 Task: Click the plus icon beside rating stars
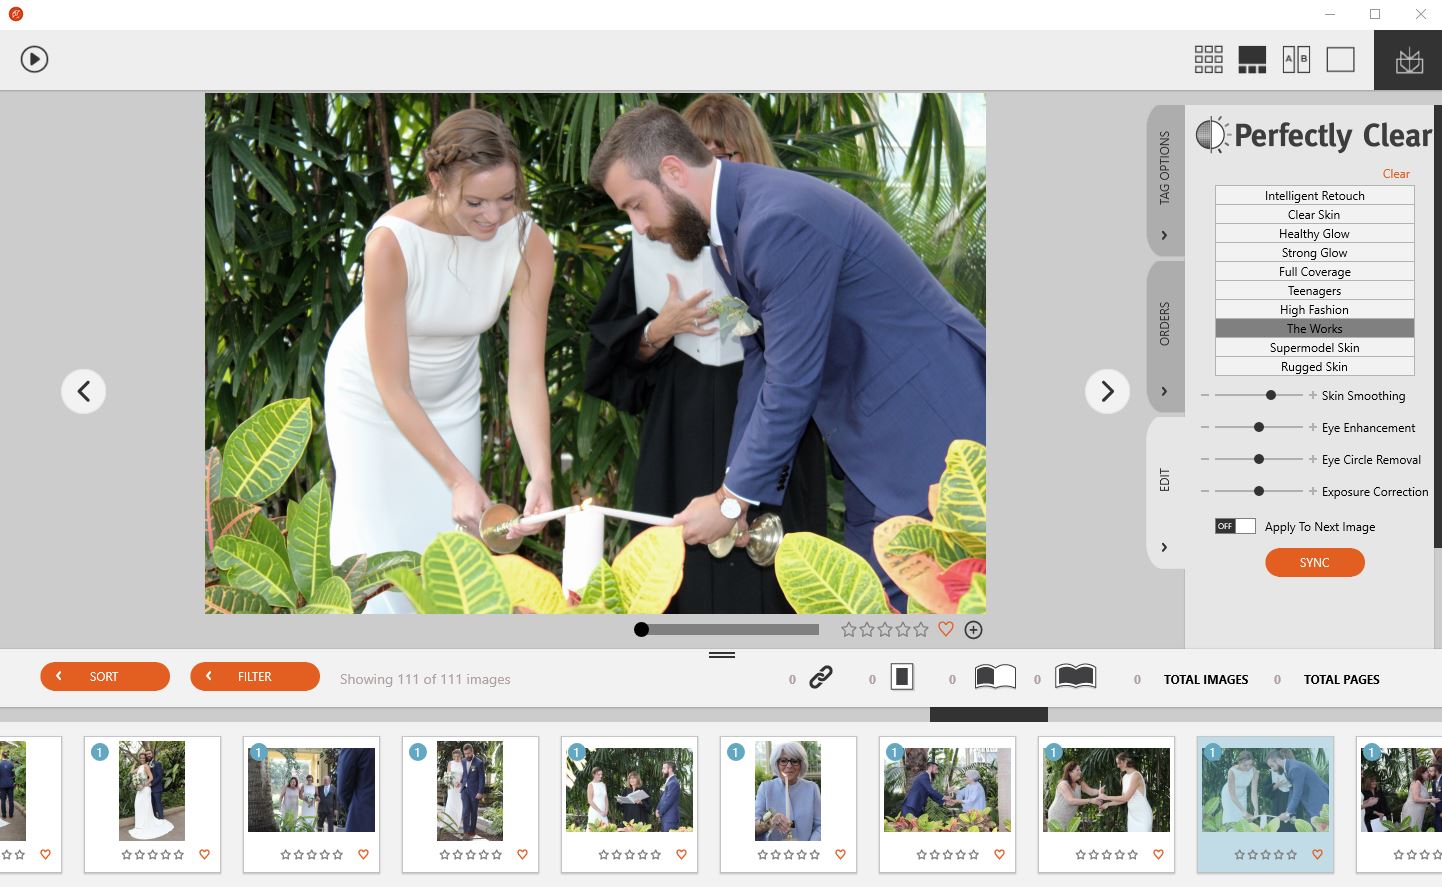[x=973, y=629]
